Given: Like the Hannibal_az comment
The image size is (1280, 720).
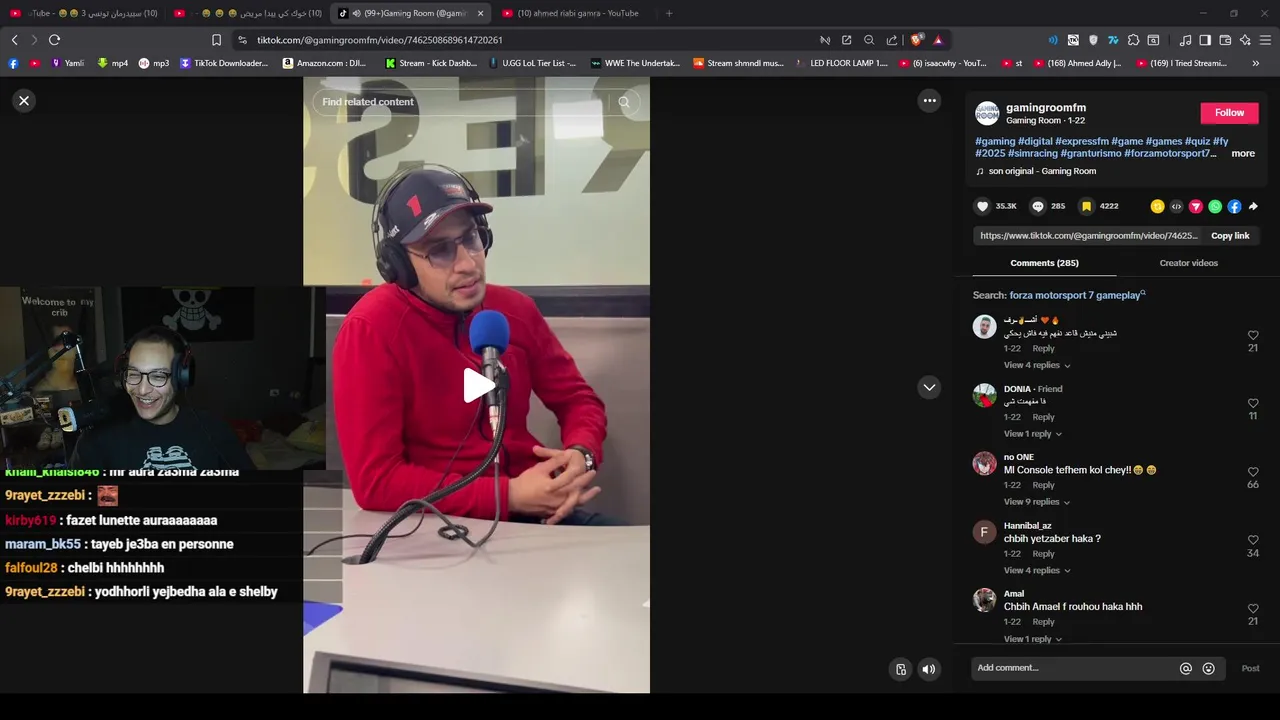Looking at the screenshot, I should point(1253,540).
